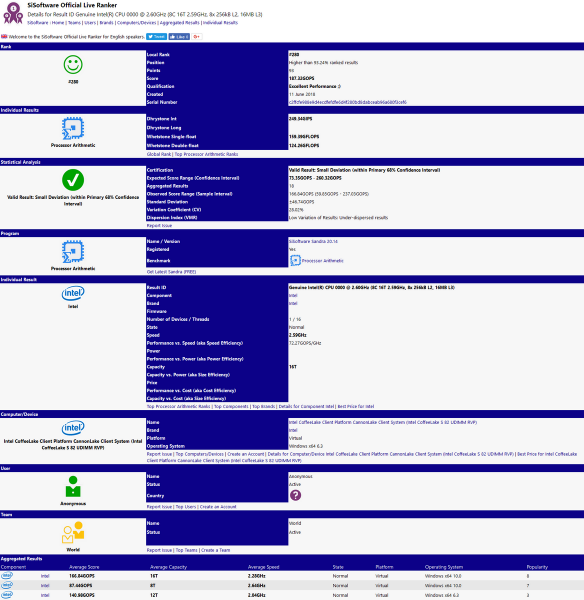Screen dimensions: 584x600
Task: Click the yellow World team icon
Action: click(x=73, y=532)
